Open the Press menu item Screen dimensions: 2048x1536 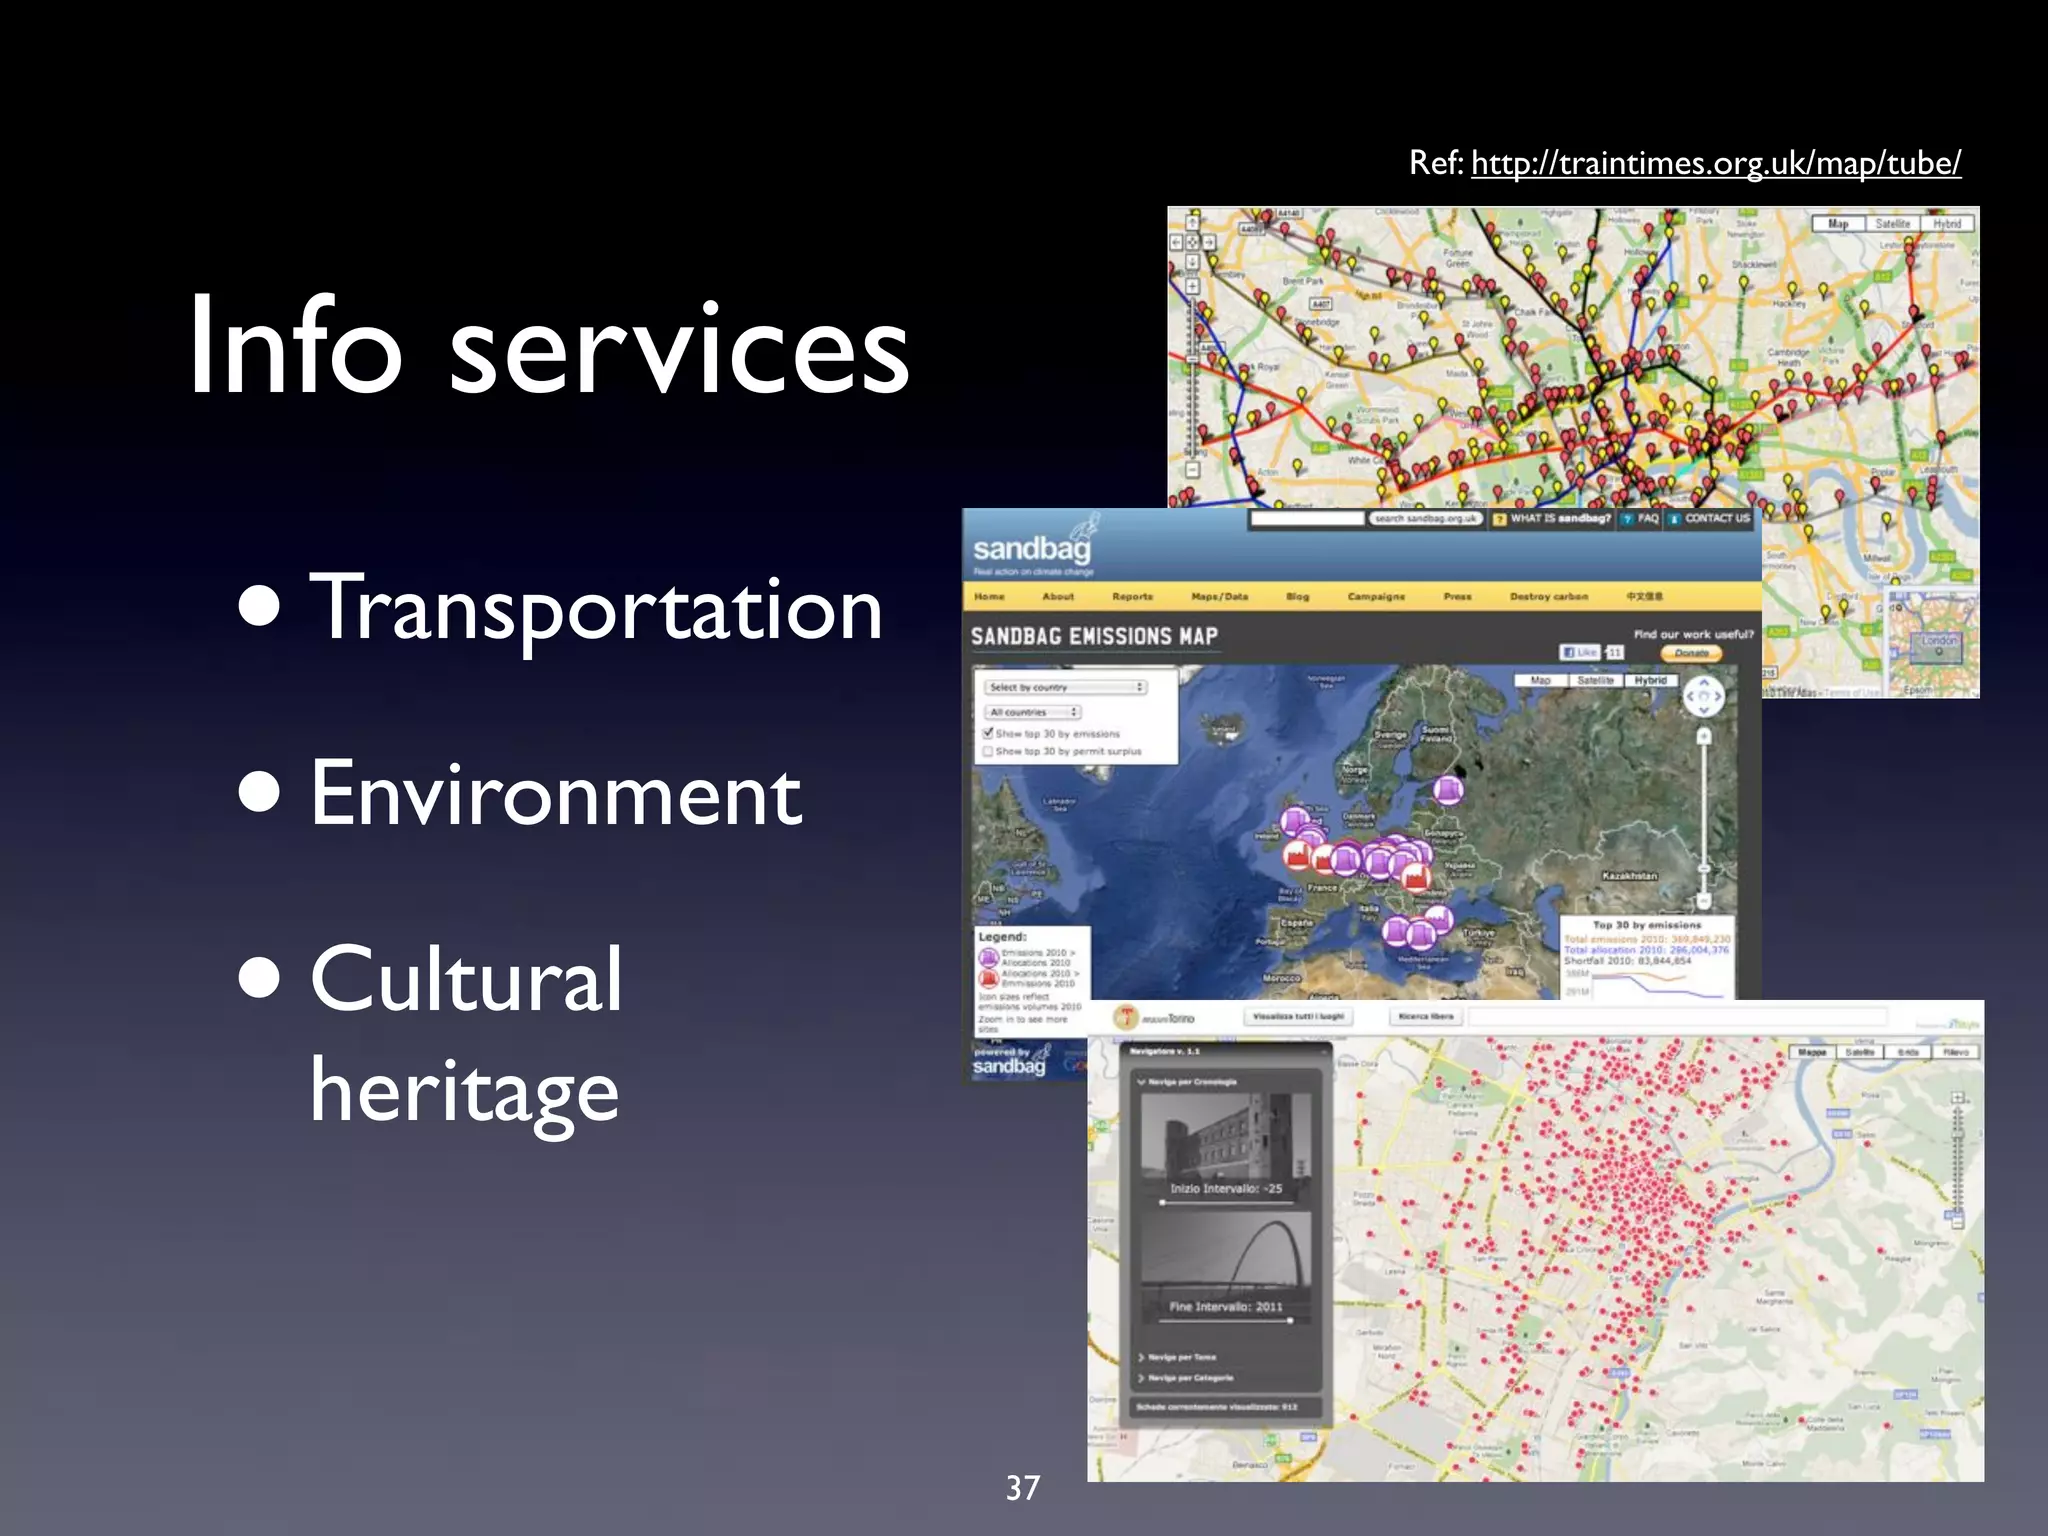[1457, 596]
